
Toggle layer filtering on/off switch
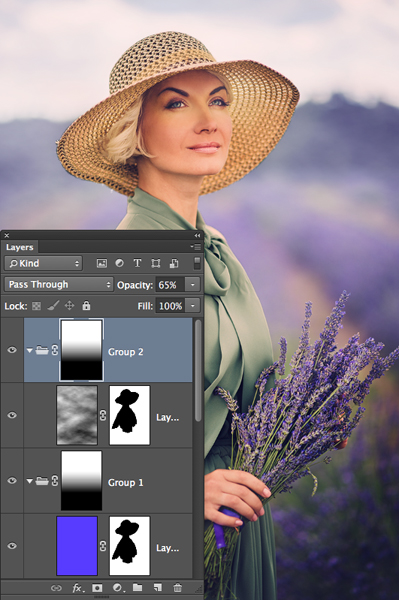click(x=197, y=263)
